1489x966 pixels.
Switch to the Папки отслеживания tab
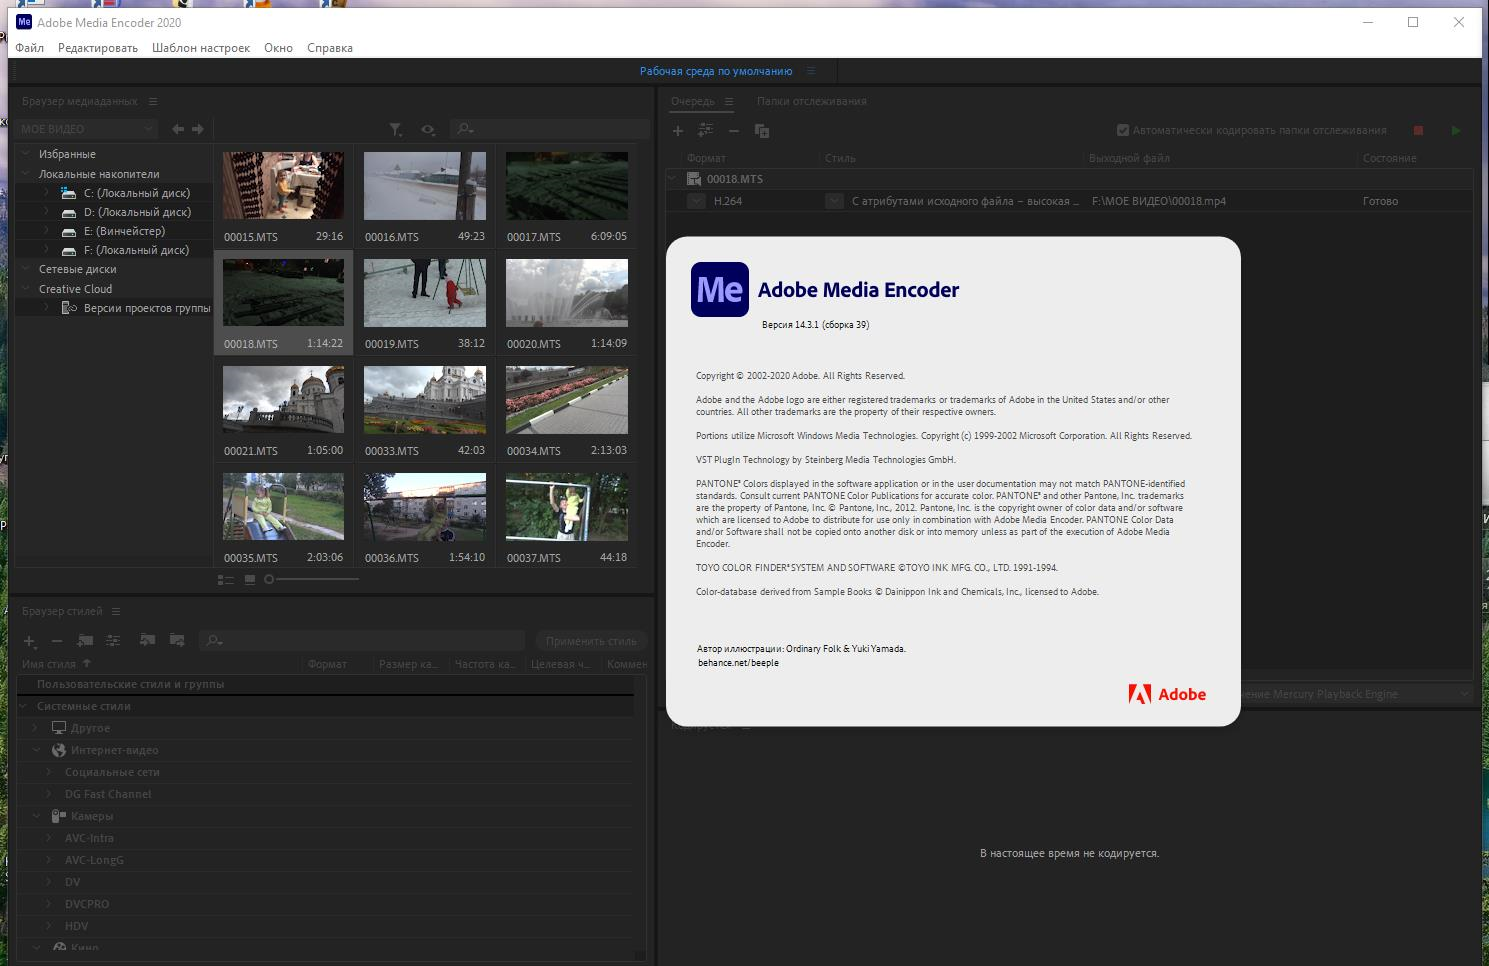pos(811,101)
